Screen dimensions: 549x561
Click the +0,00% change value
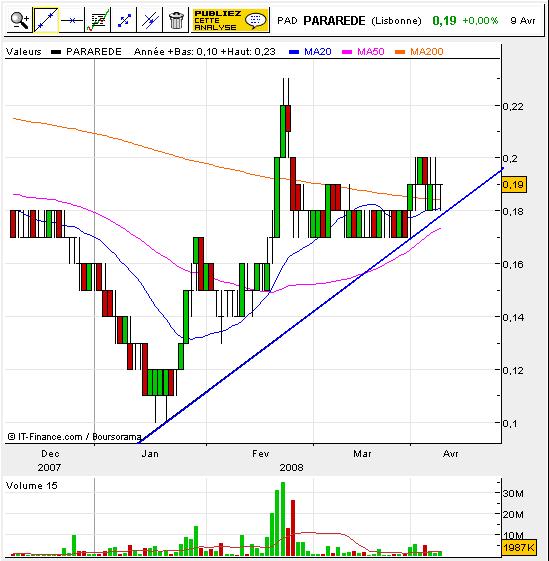tap(480, 20)
